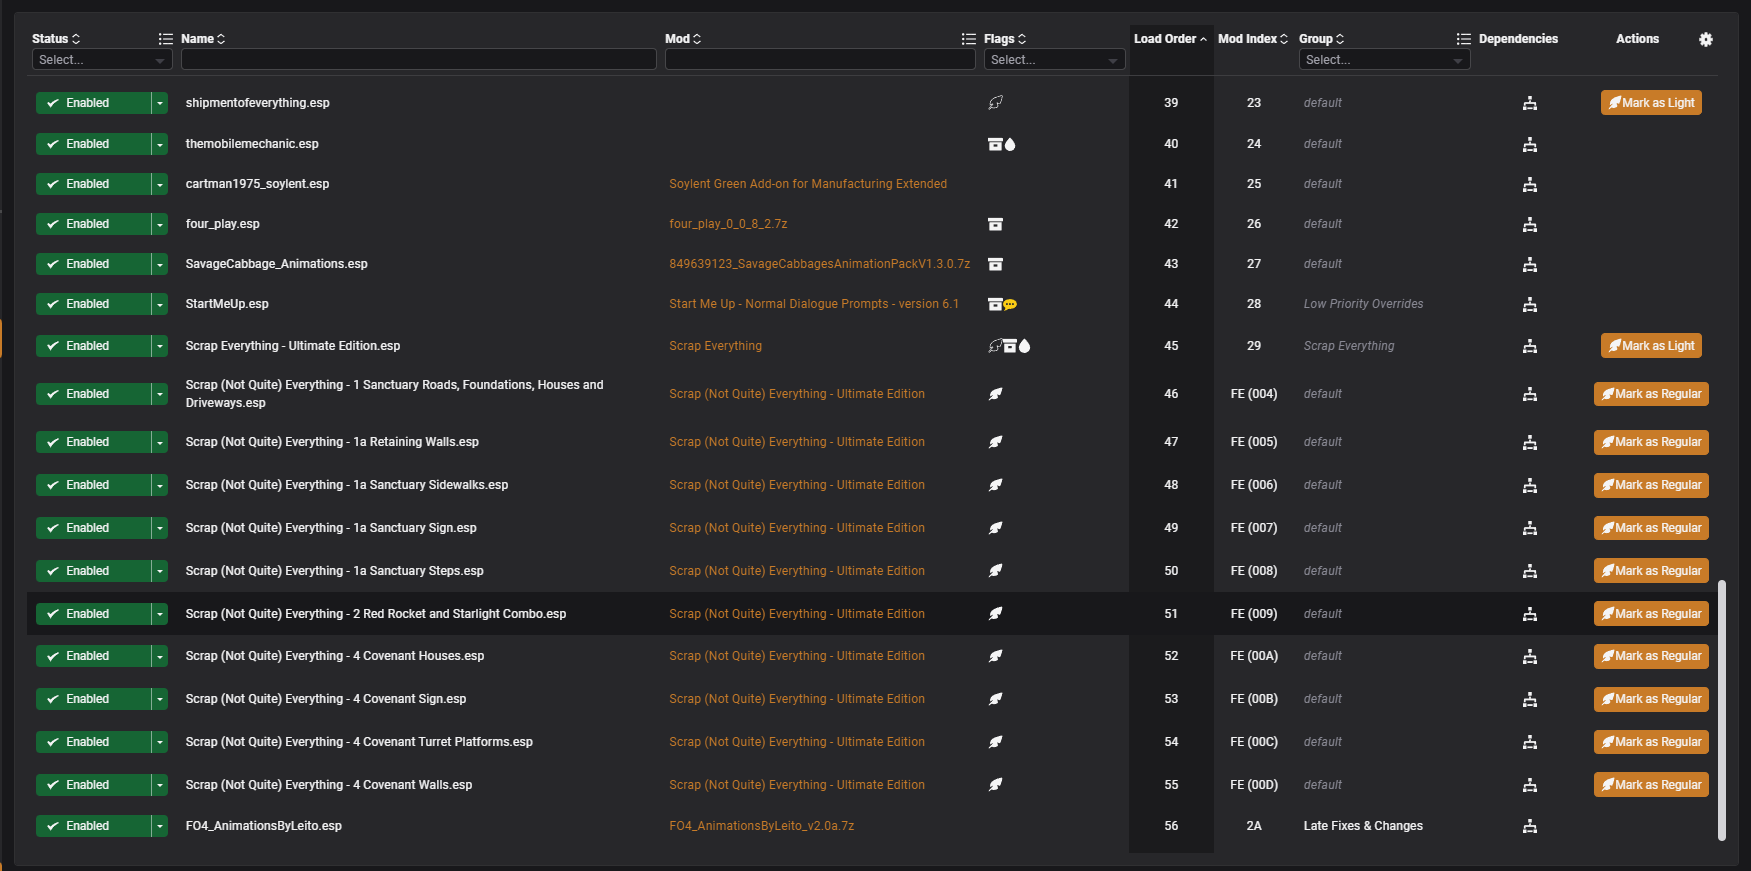This screenshot has width=1751, height=871.
Task: Open the Start Me Up - Normal Dialogue Prompts link
Action: [x=814, y=304]
